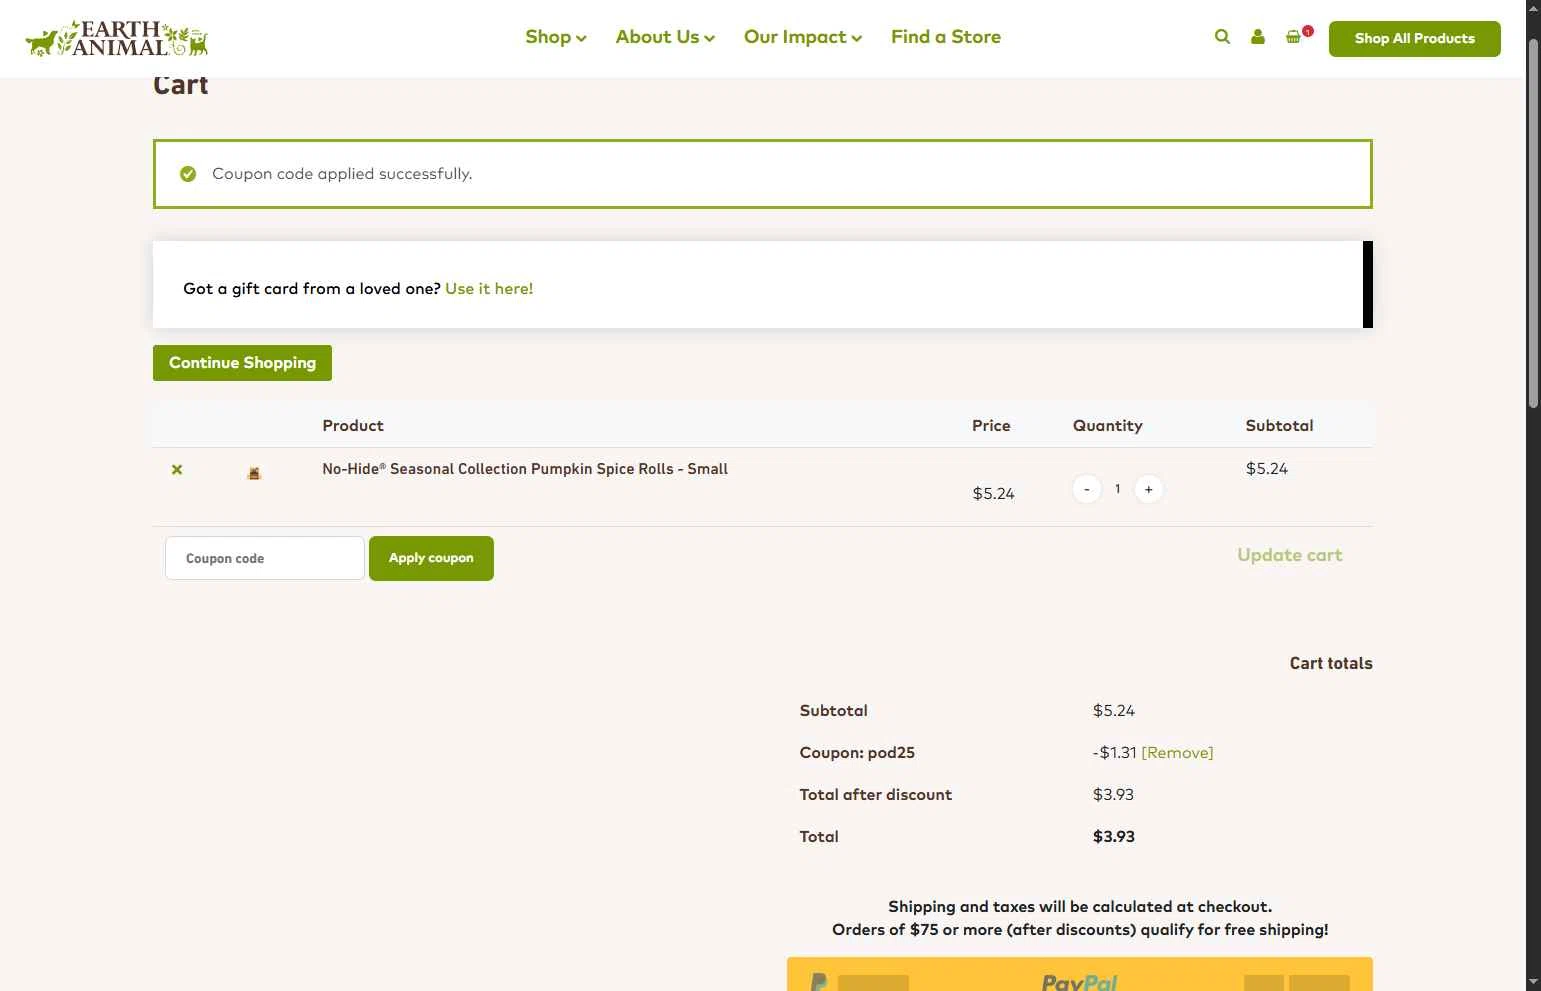
Task: Expand the Our Impact menu
Action: [x=803, y=37]
